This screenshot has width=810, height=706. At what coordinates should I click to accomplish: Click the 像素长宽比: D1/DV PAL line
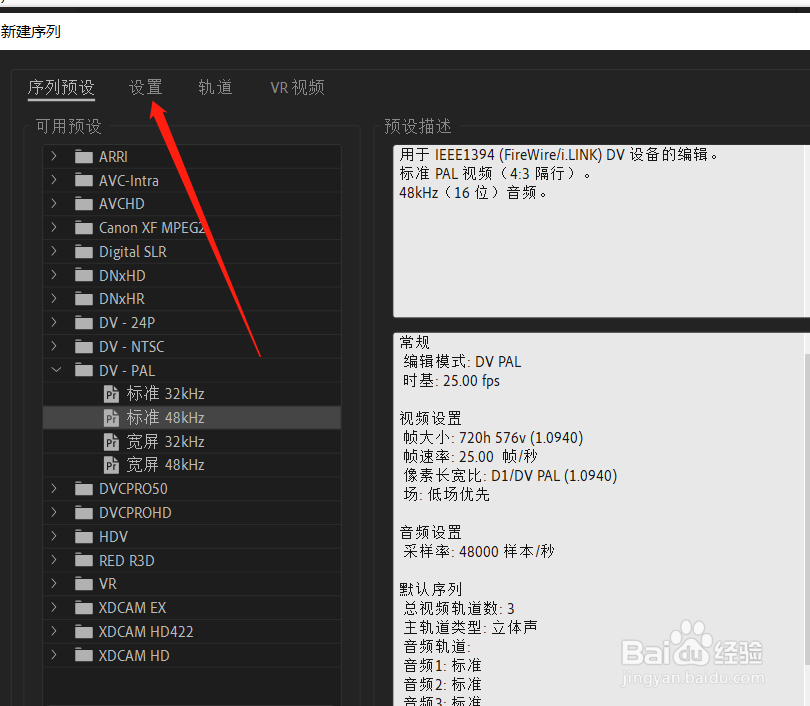click(510, 475)
